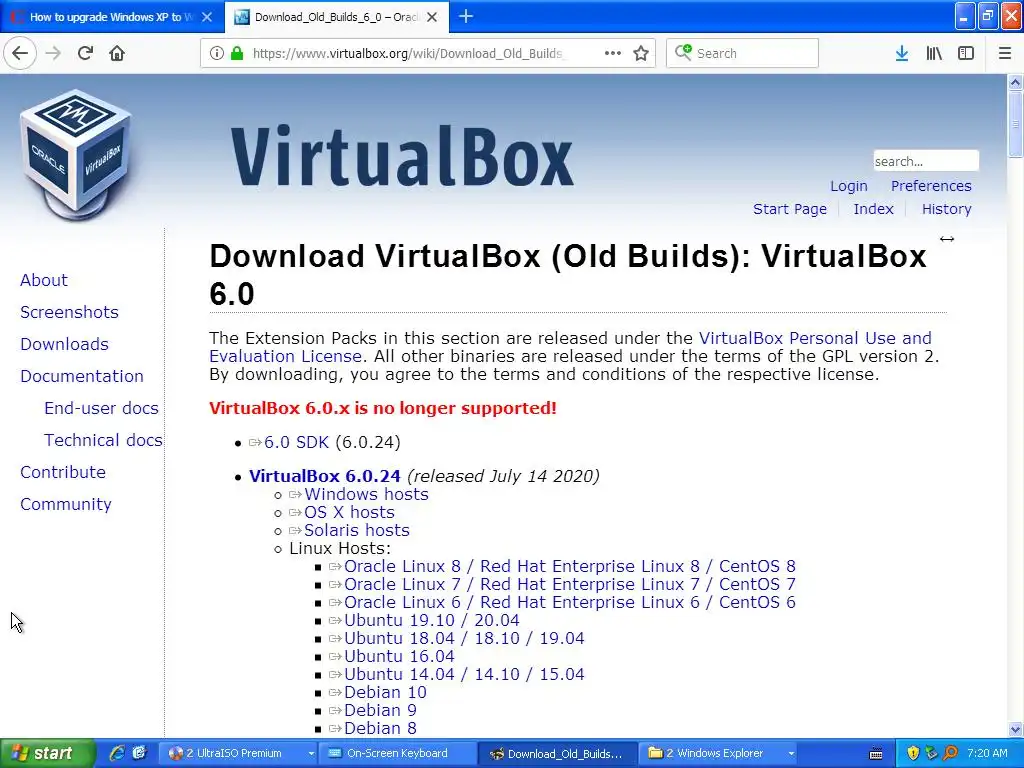Viewport: 1024px width, 768px height.
Task: Show site information icon in address bar
Action: tap(216, 53)
